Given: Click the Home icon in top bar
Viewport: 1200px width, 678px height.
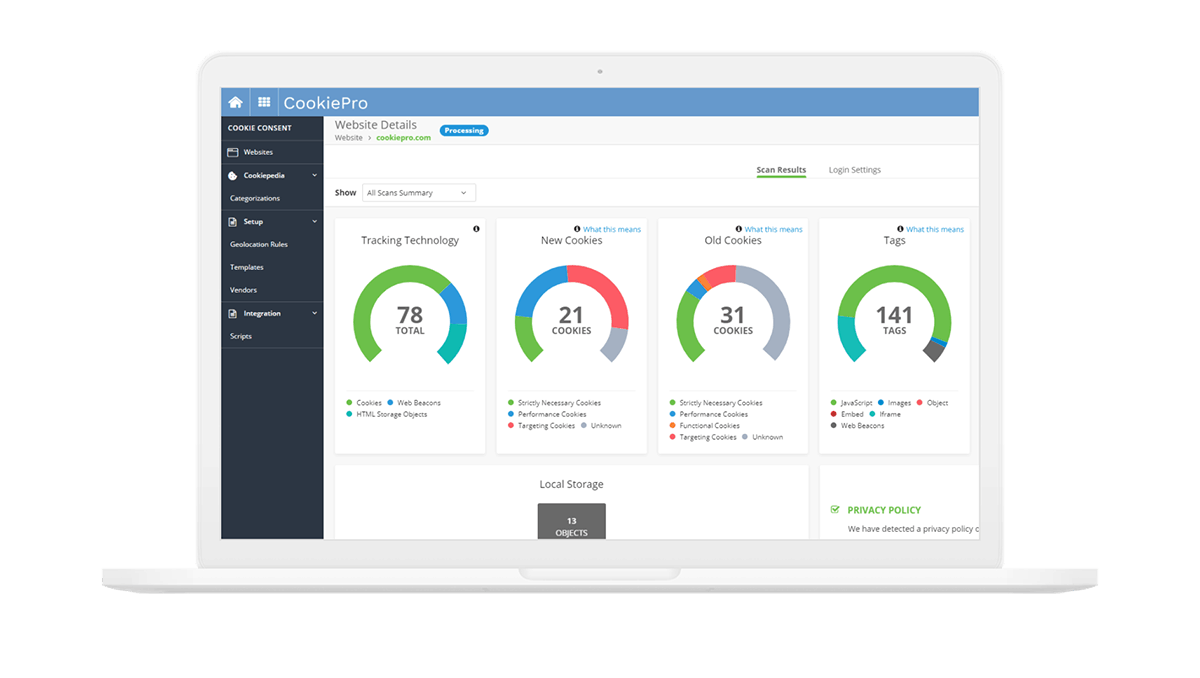Looking at the screenshot, I should click(x=235, y=102).
